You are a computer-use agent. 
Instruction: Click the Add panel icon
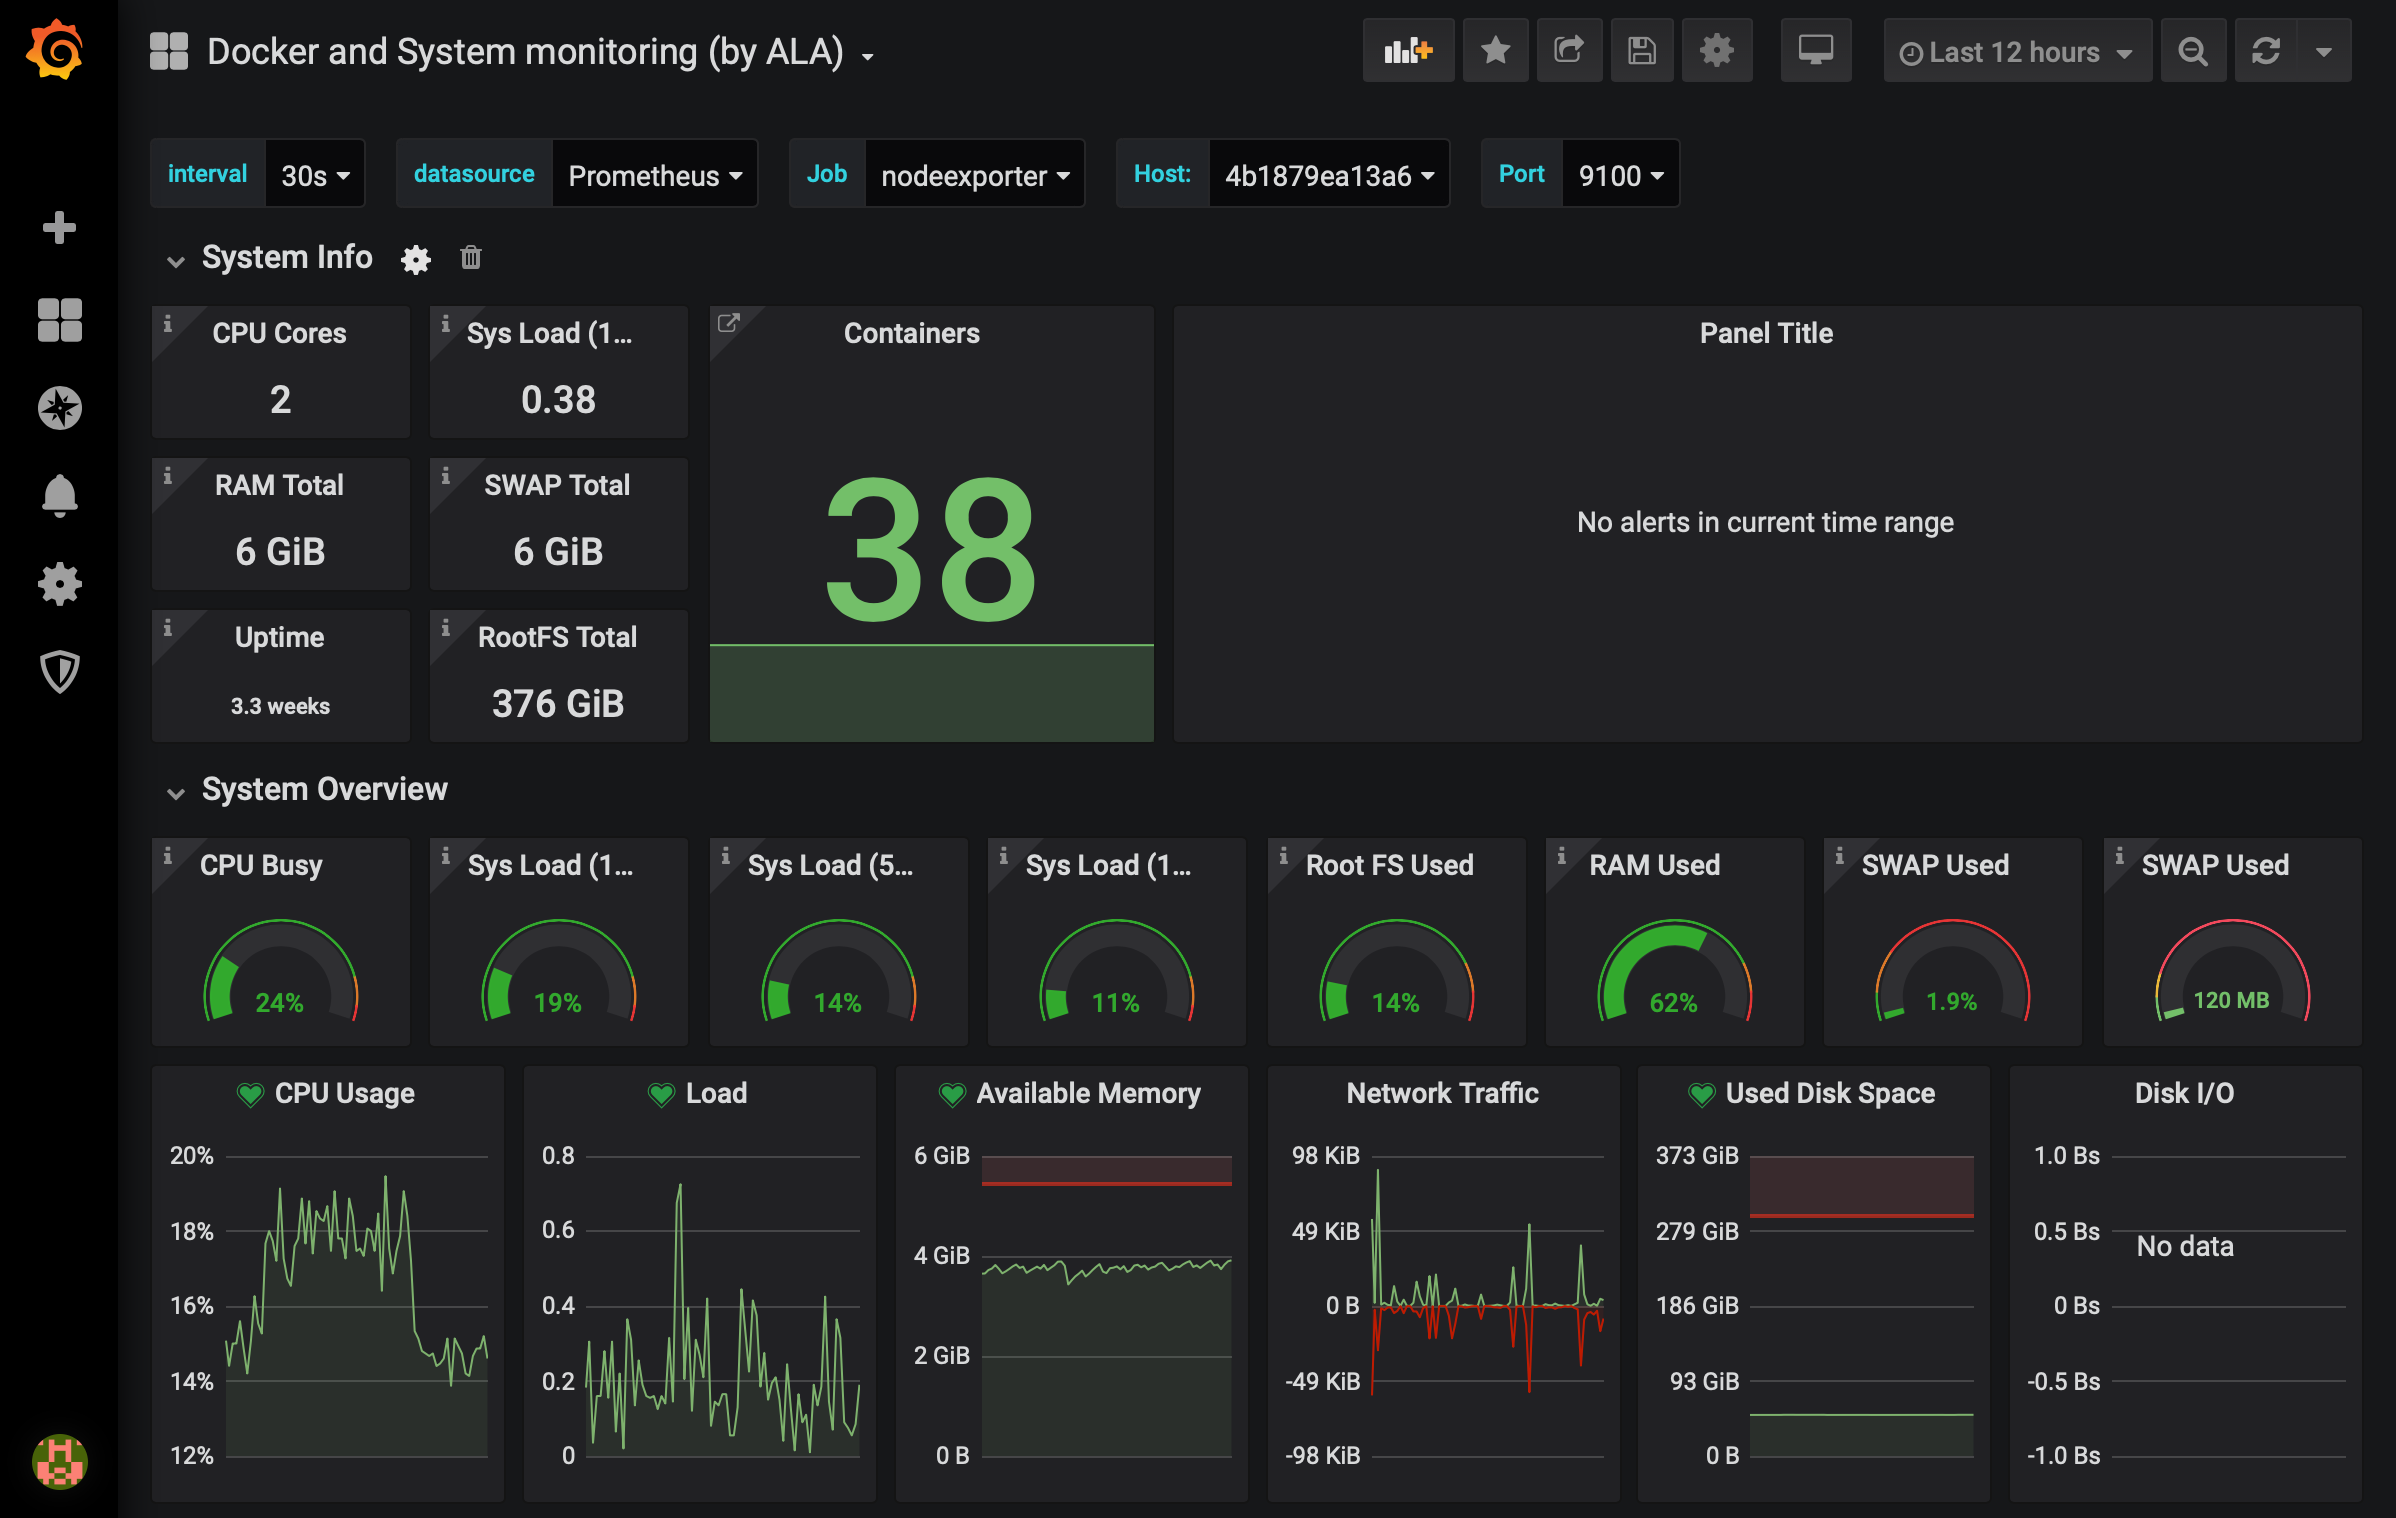(1407, 51)
